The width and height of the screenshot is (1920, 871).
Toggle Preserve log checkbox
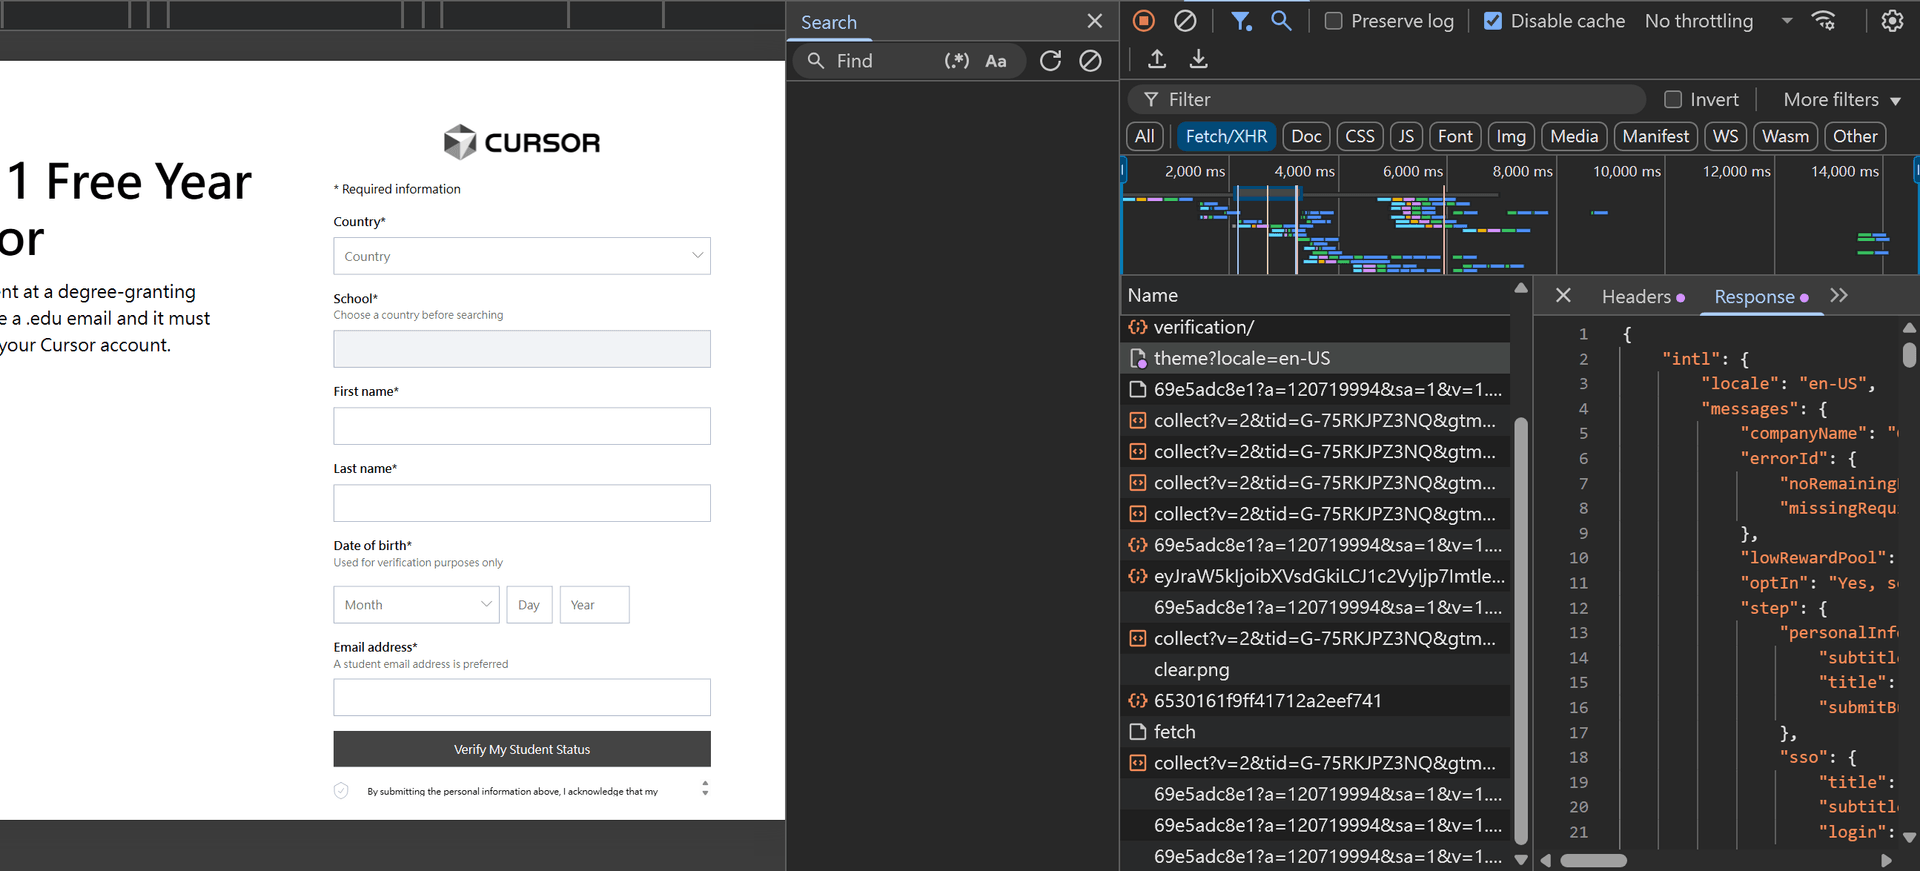tap(1333, 21)
